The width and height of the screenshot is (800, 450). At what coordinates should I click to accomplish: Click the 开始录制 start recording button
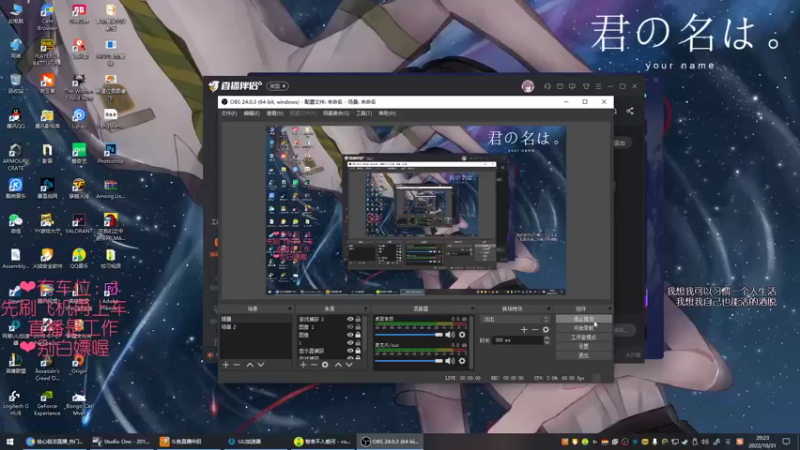[x=584, y=328]
